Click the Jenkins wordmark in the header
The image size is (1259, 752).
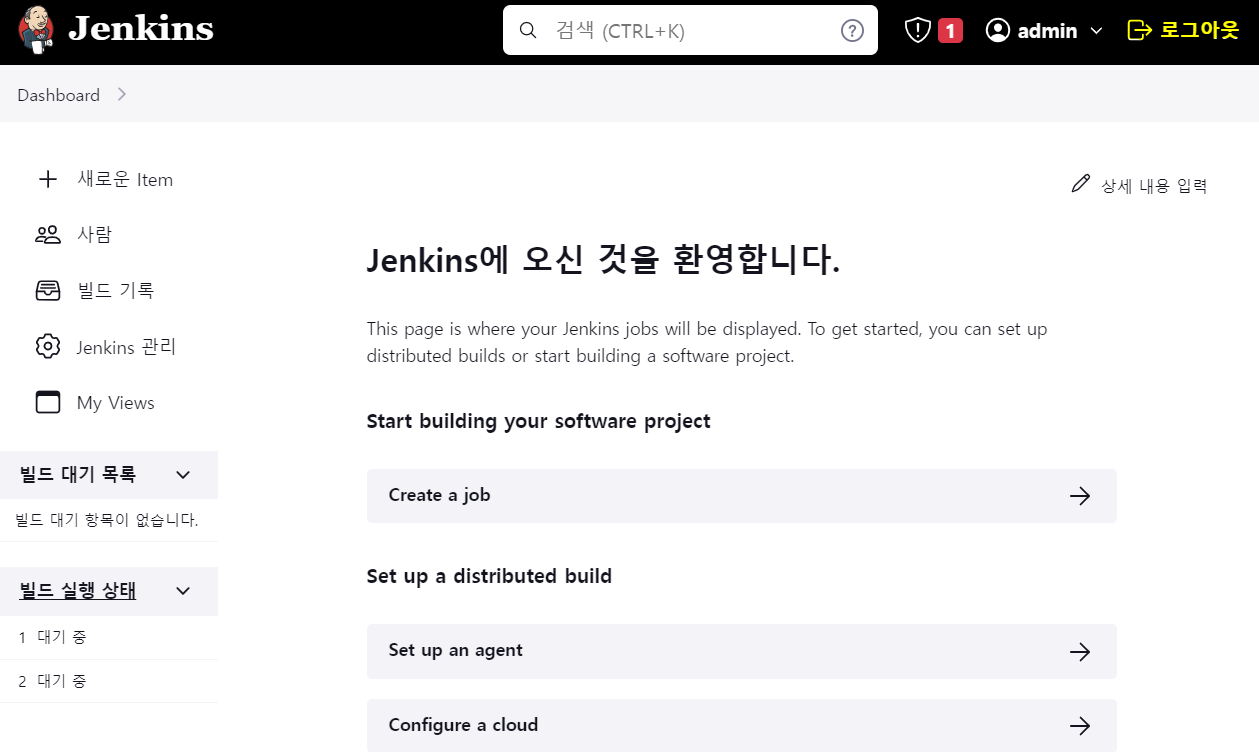click(141, 29)
